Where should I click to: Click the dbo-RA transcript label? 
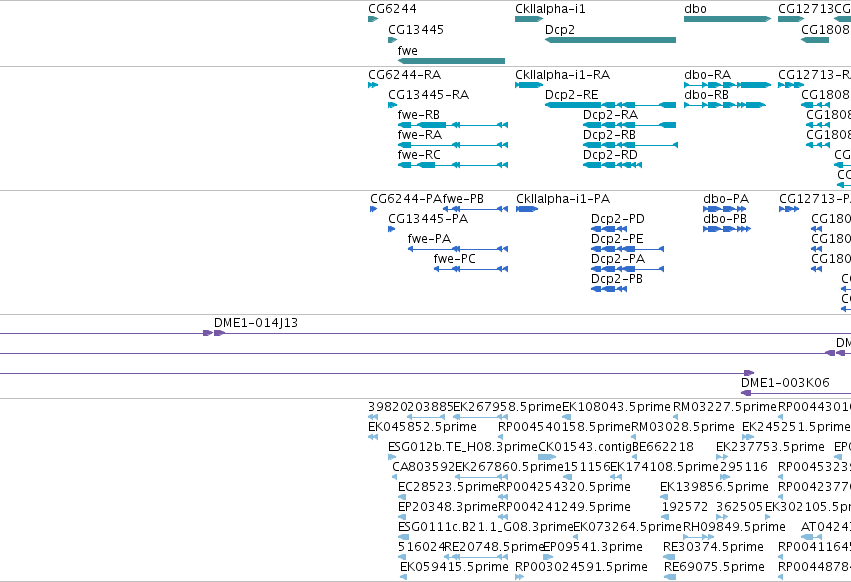coord(707,75)
